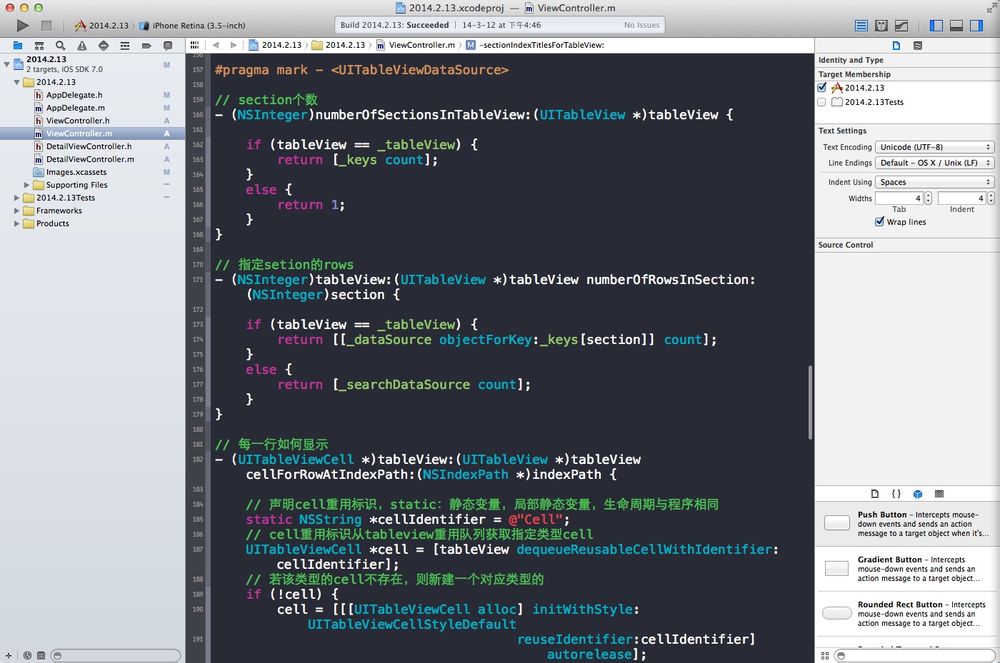Viewport: 1000px width, 663px height.
Task: Enable 2014.2.13Tests target membership checkbox
Action: (x=821, y=101)
